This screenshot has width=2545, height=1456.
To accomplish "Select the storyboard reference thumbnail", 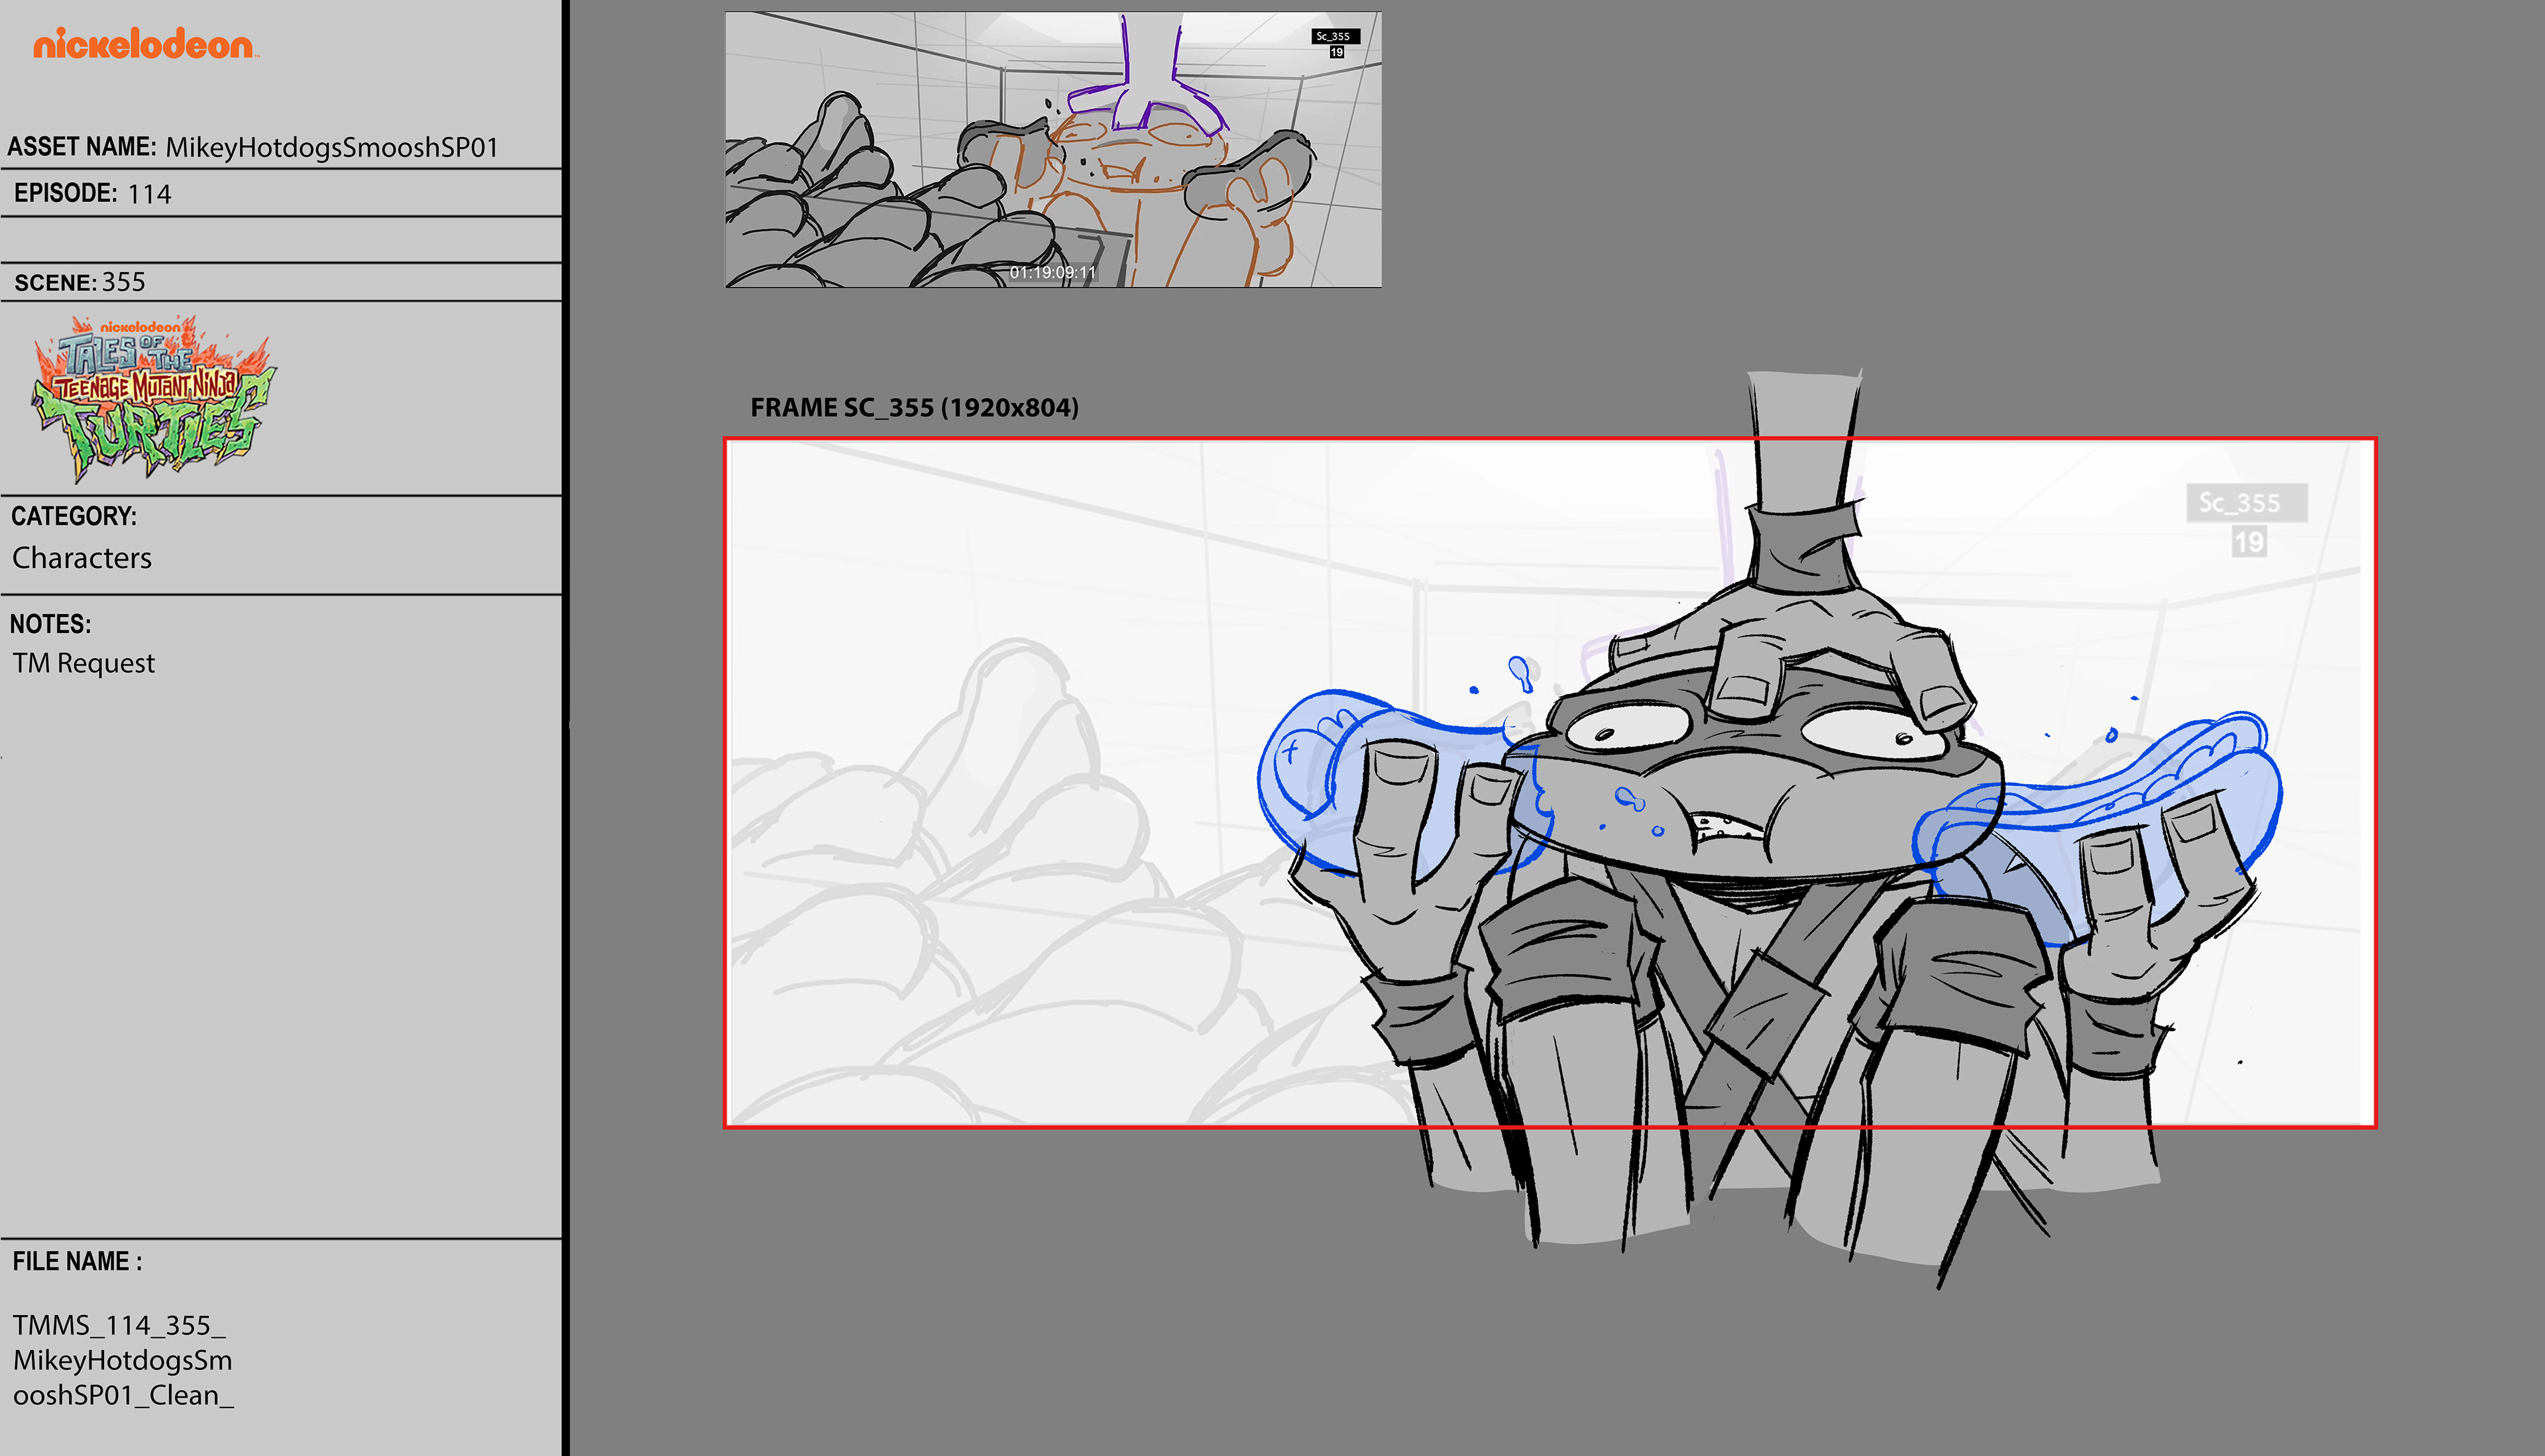I will pos(1052,150).
